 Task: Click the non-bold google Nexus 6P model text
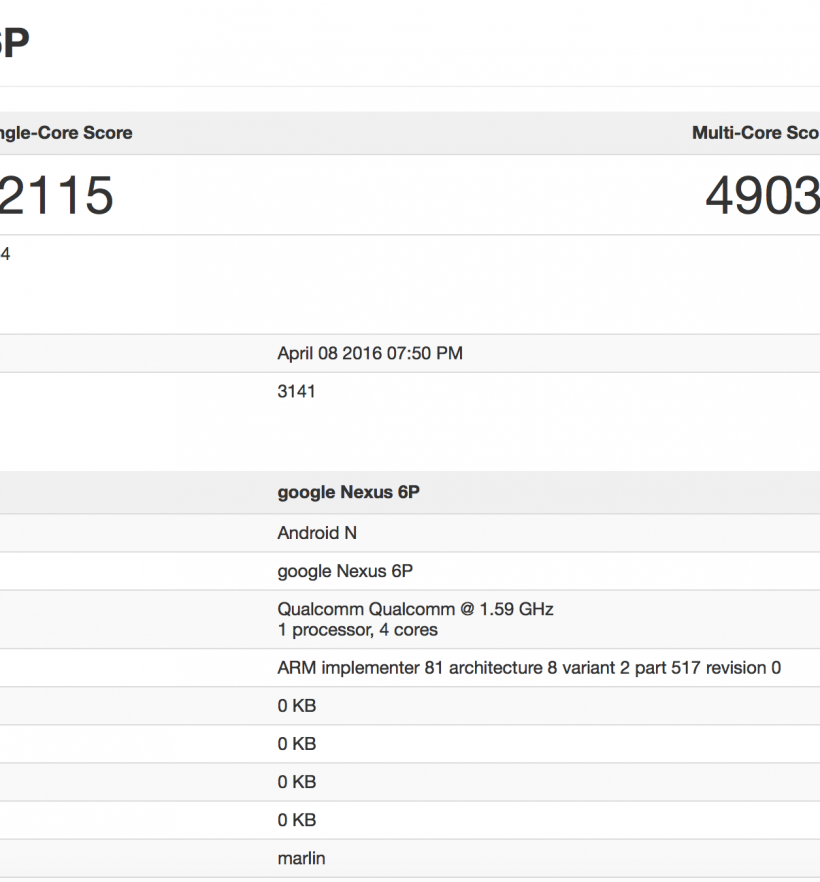click(x=345, y=571)
